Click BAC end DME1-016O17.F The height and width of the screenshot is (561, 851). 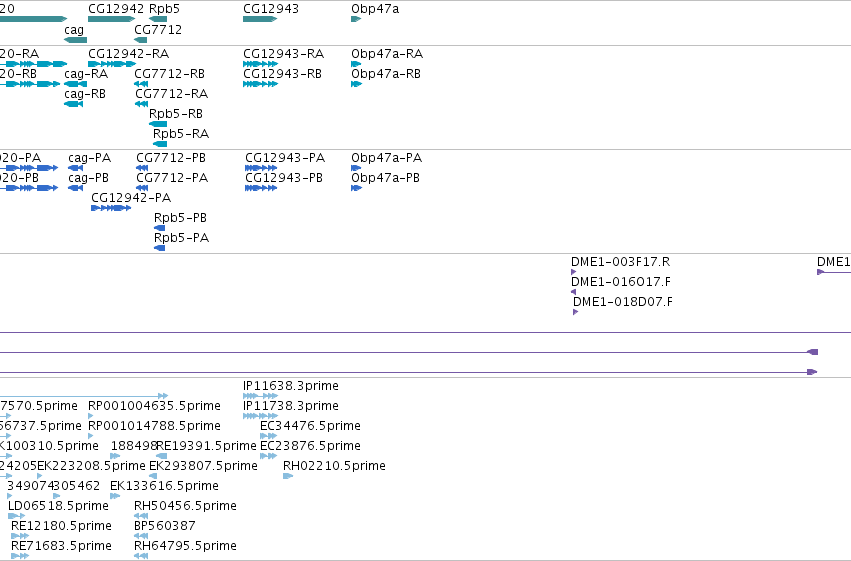(x=620, y=282)
